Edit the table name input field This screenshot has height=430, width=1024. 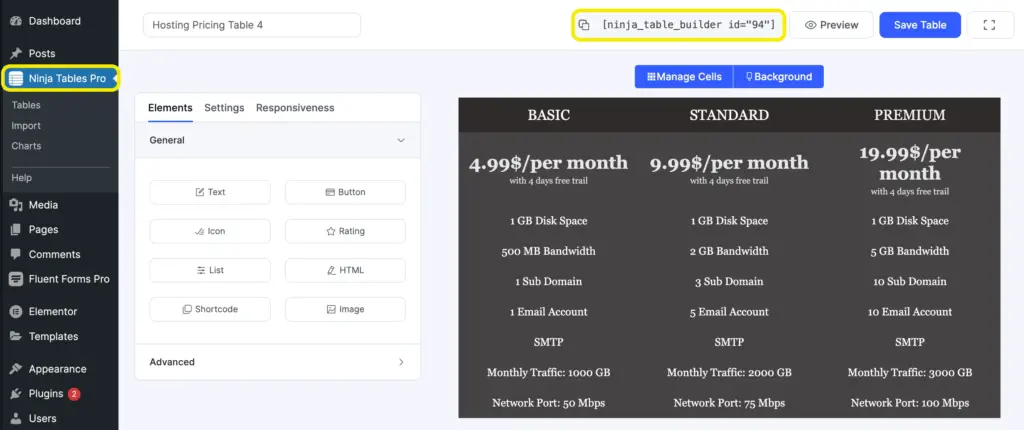252,25
